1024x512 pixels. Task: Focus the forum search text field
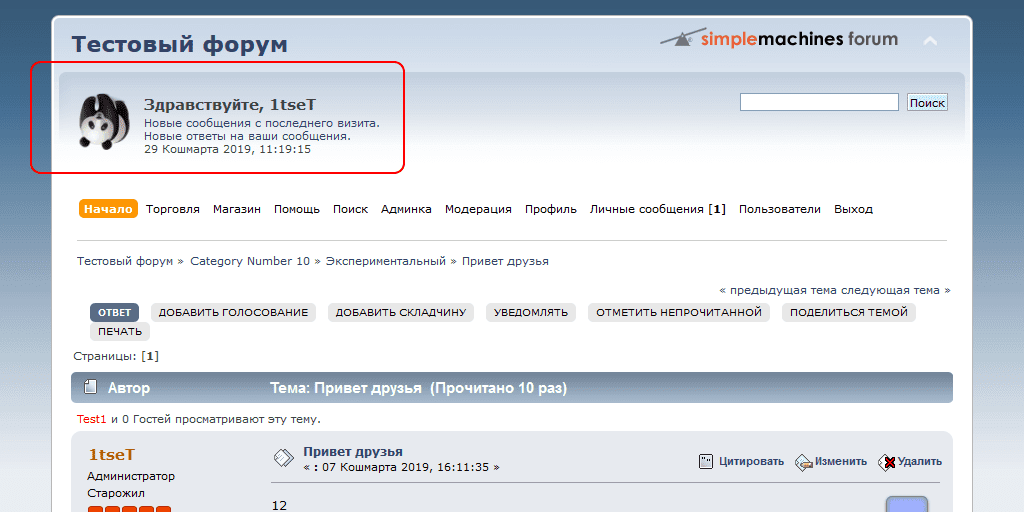pos(818,102)
